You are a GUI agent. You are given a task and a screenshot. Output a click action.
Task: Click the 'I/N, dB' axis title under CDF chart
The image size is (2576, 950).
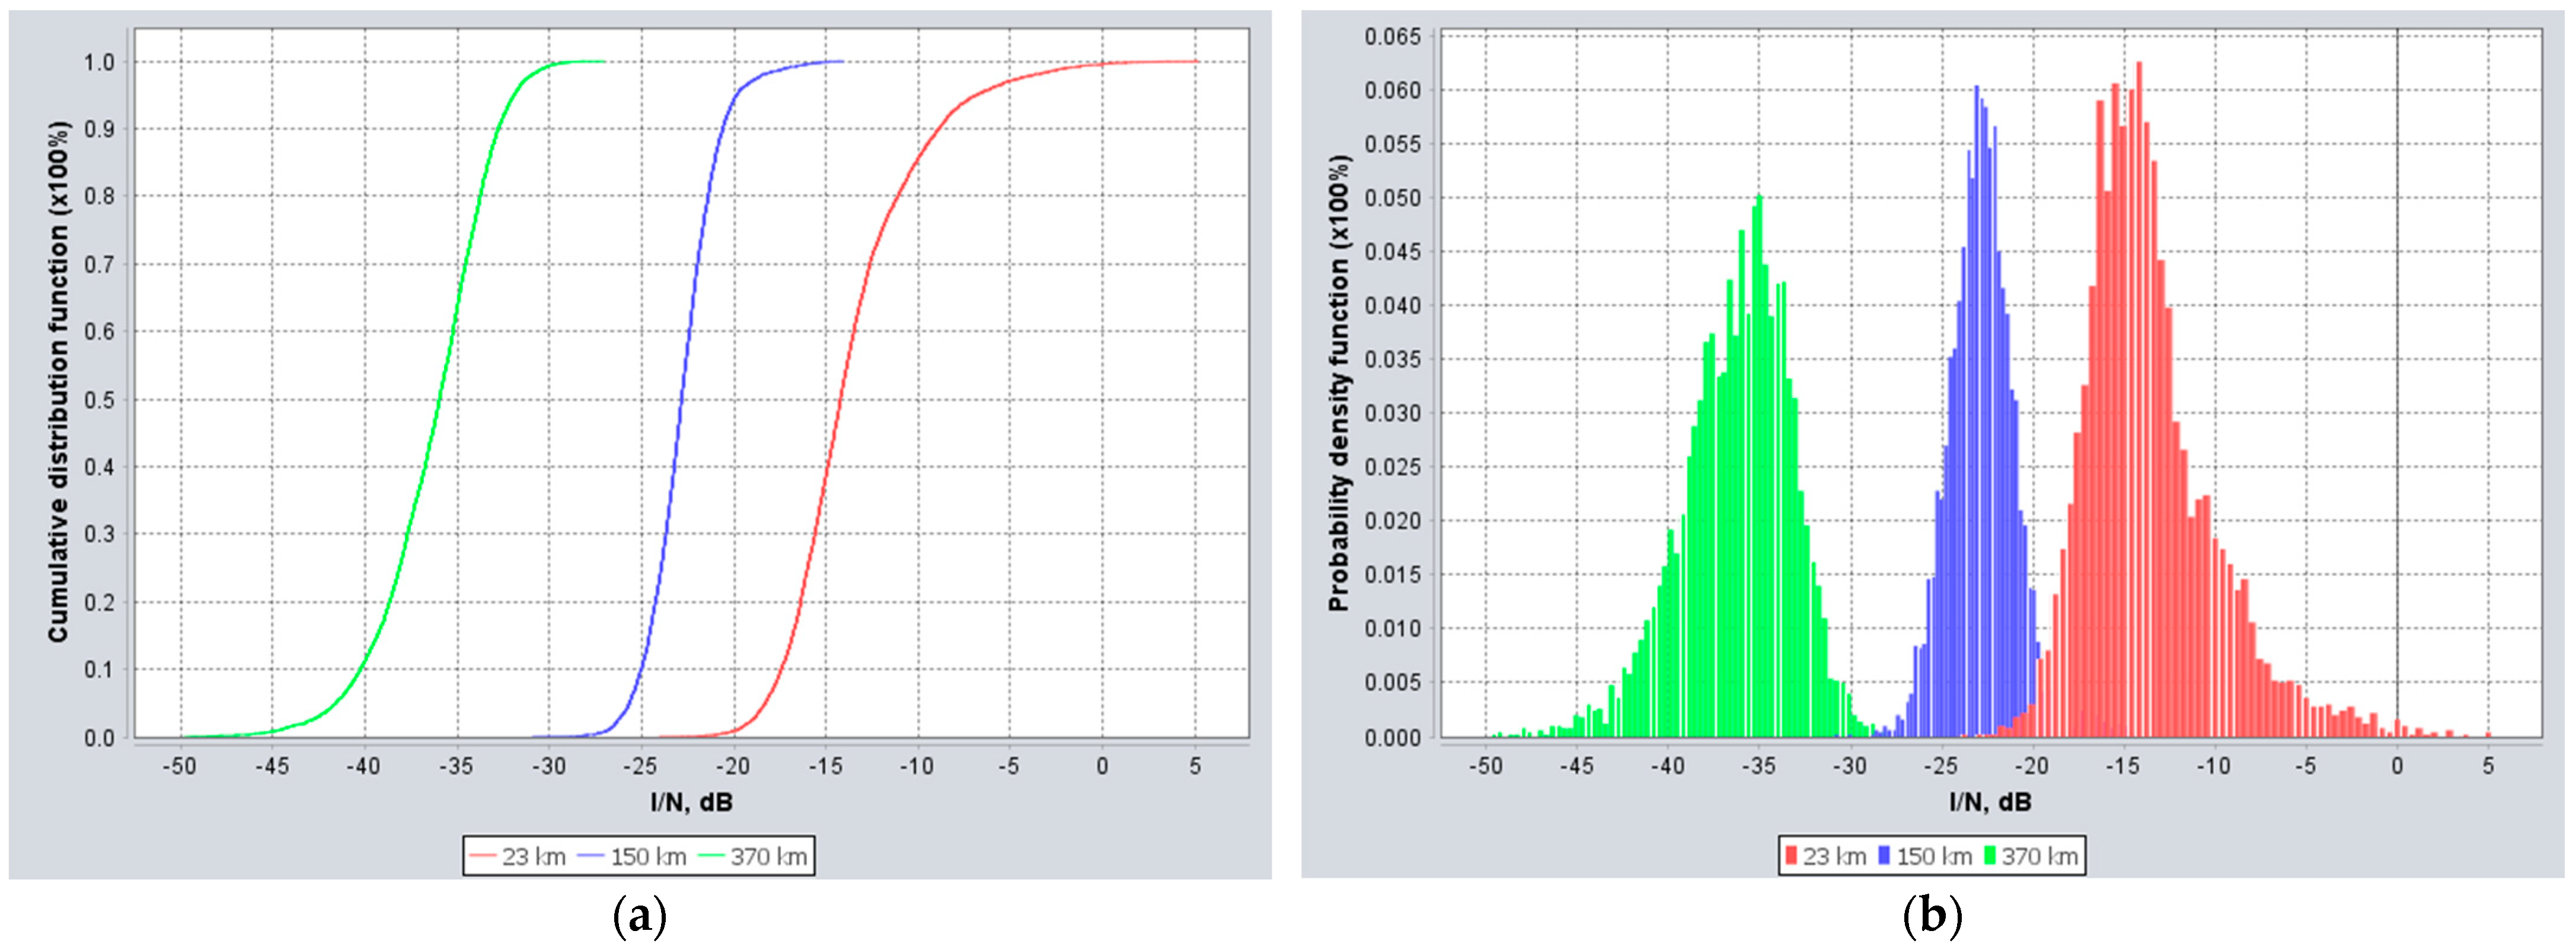point(692,801)
